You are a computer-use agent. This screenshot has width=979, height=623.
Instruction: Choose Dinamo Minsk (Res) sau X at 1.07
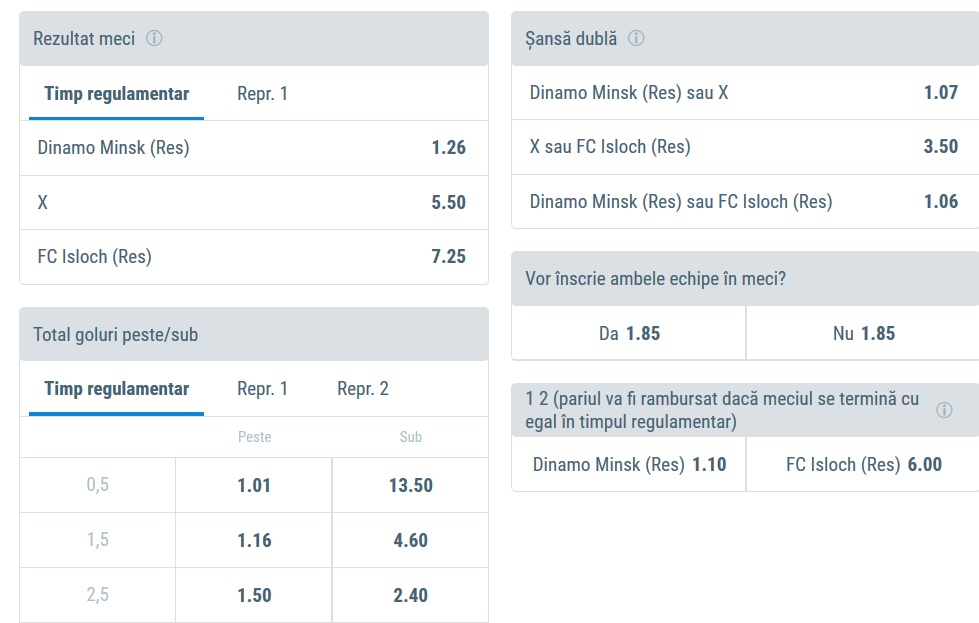pos(744,93)
